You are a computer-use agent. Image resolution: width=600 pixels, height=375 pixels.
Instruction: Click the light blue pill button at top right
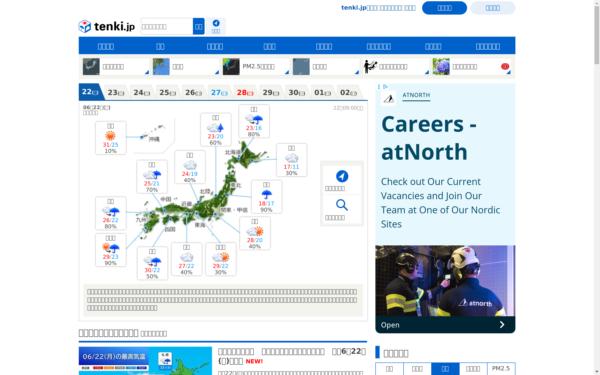pos(492,8)
